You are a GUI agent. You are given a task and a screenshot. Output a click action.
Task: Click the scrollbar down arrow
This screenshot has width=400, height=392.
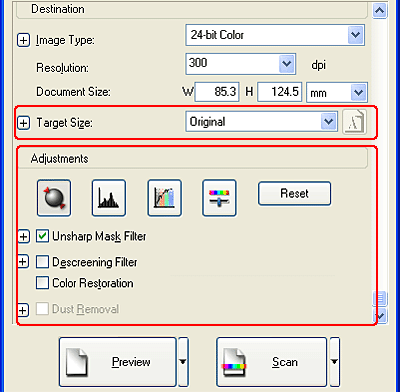(x=380, y=315)
